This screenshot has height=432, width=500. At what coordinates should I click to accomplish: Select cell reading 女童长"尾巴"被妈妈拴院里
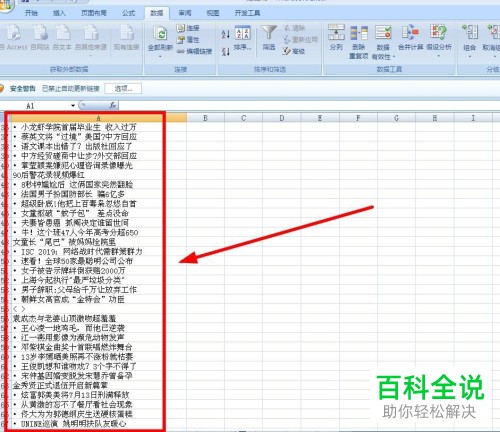pos(98,242)
